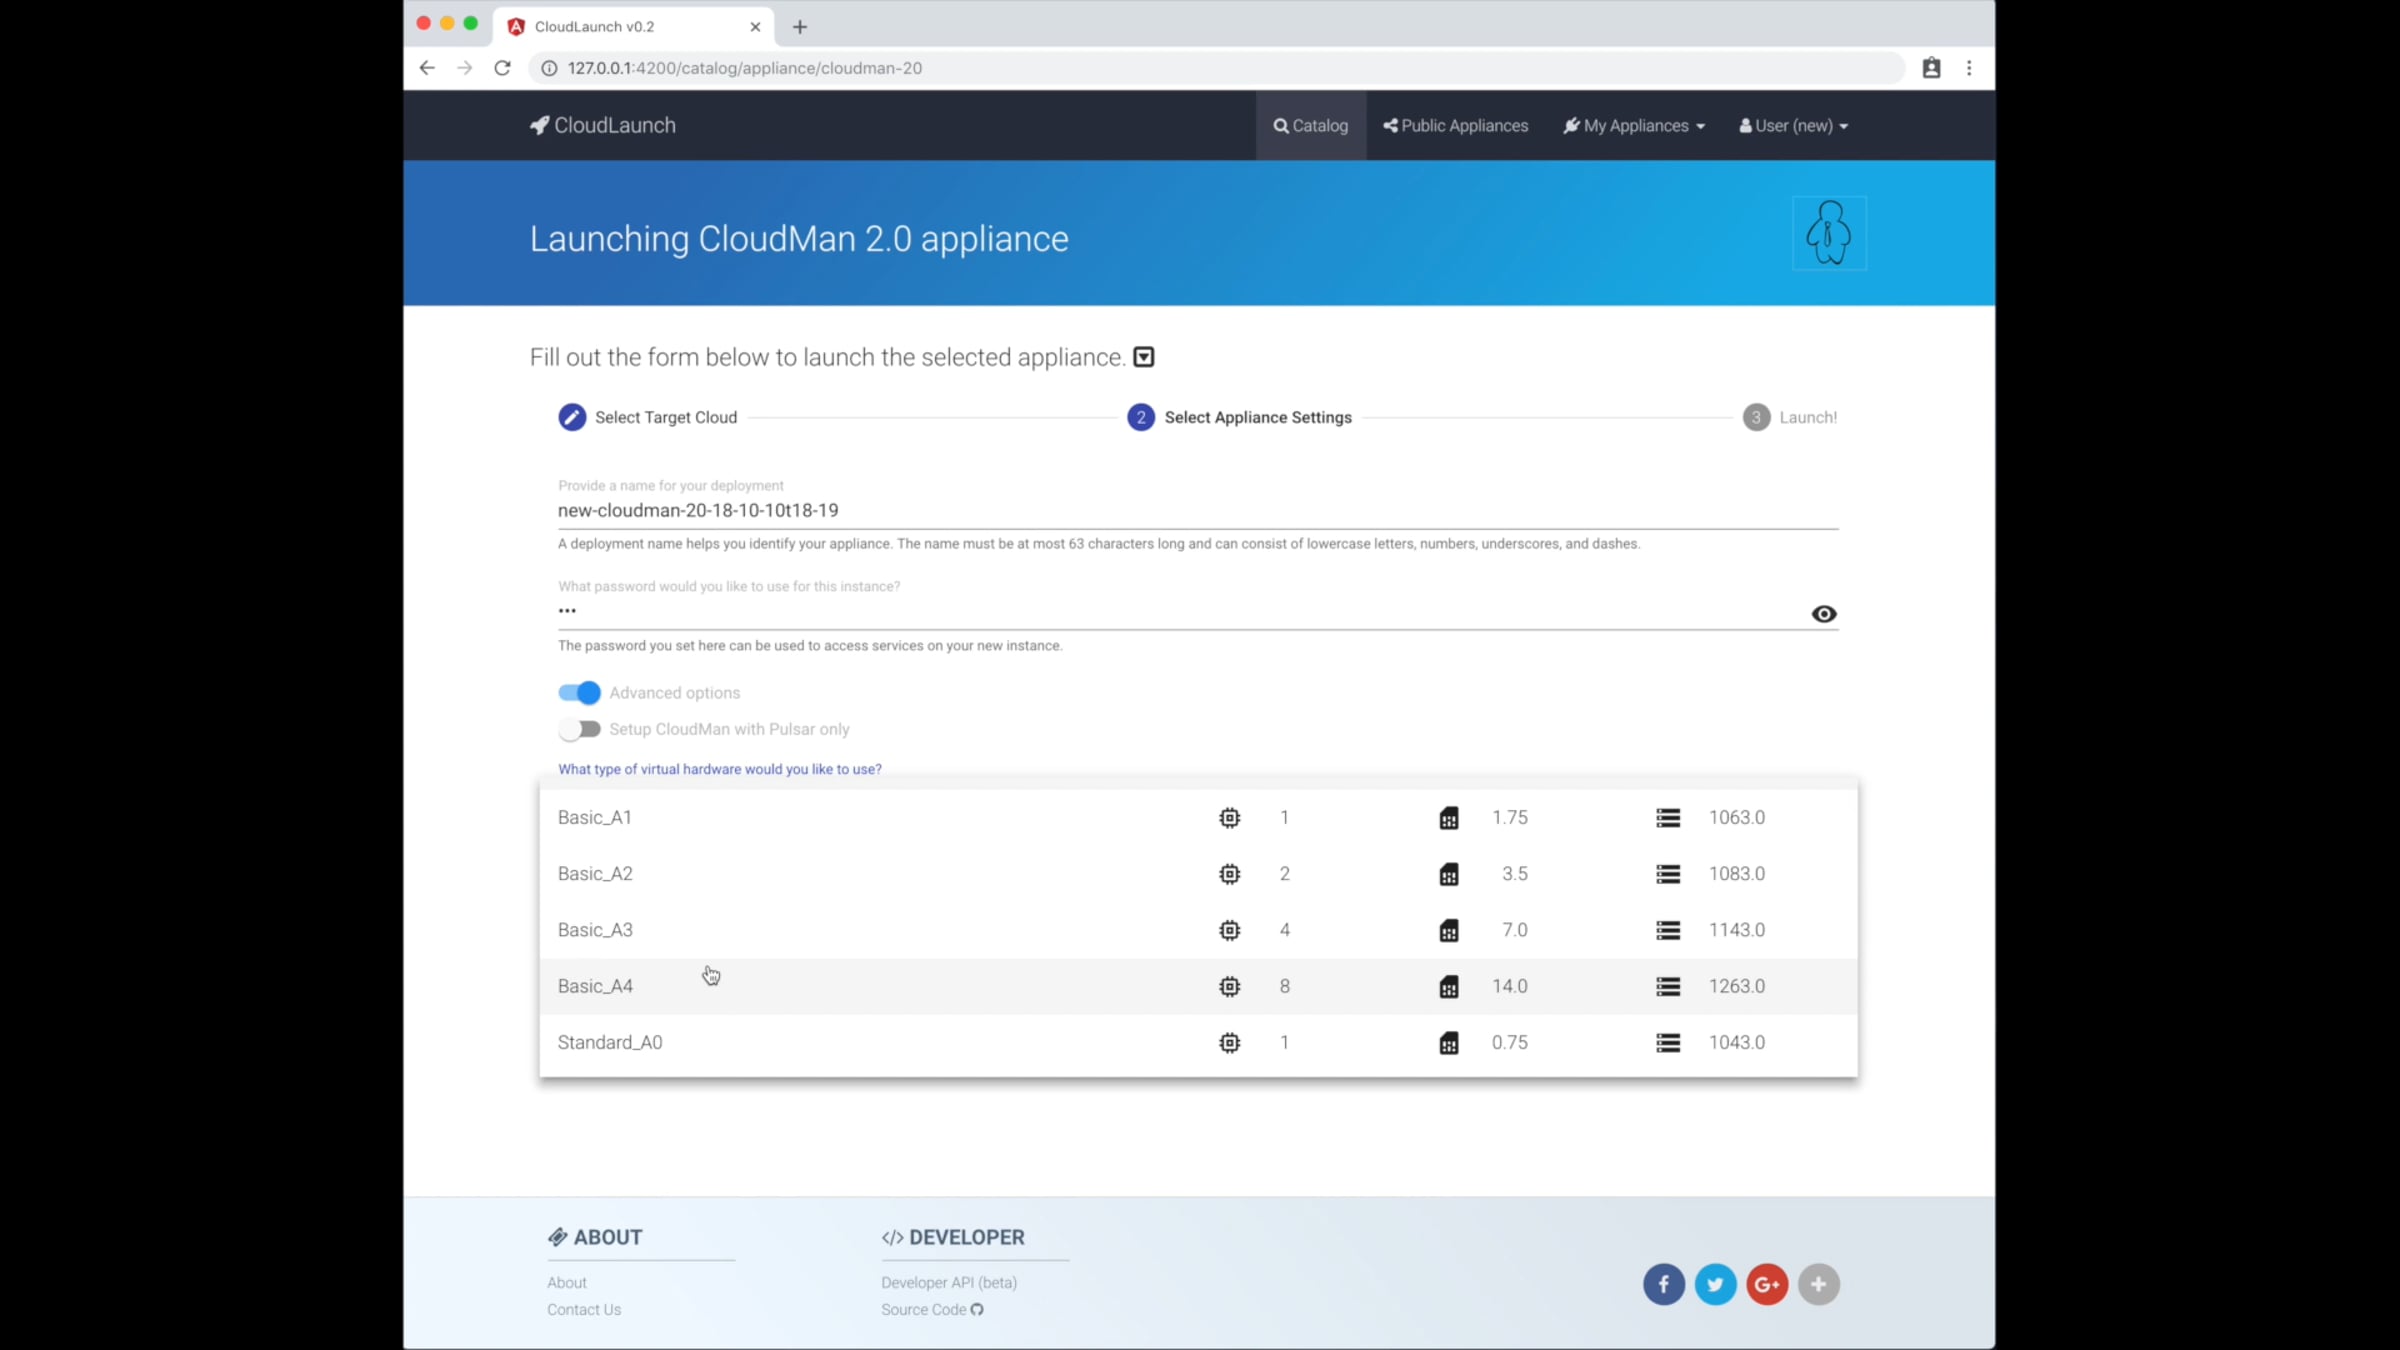Click the 14.0 memory value
The image size is (2400, 1350).
(1510, 986)
